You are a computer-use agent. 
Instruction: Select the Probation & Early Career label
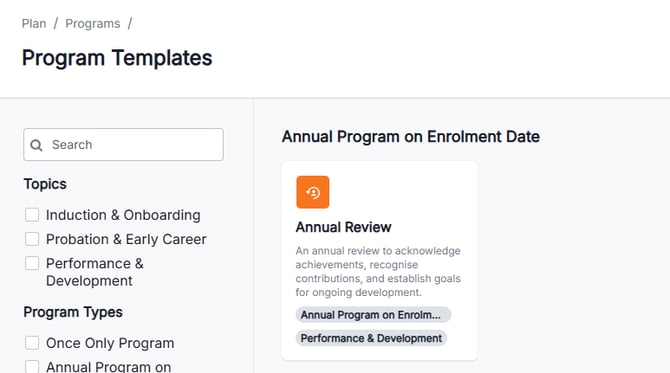point(126,239)
